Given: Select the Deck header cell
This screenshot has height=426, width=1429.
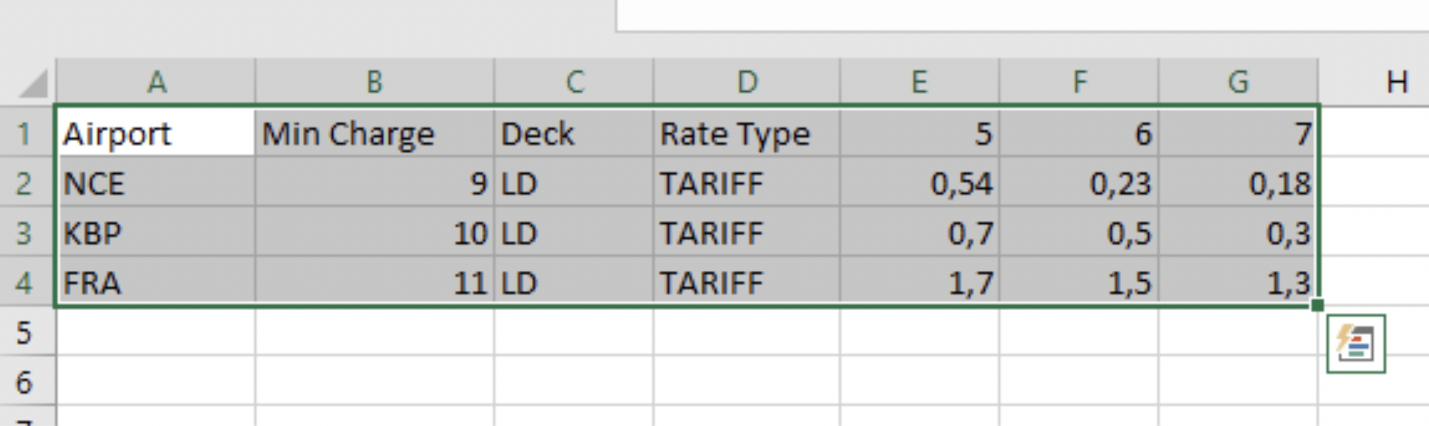Looking at the screenshot, I should pos(573,134).
